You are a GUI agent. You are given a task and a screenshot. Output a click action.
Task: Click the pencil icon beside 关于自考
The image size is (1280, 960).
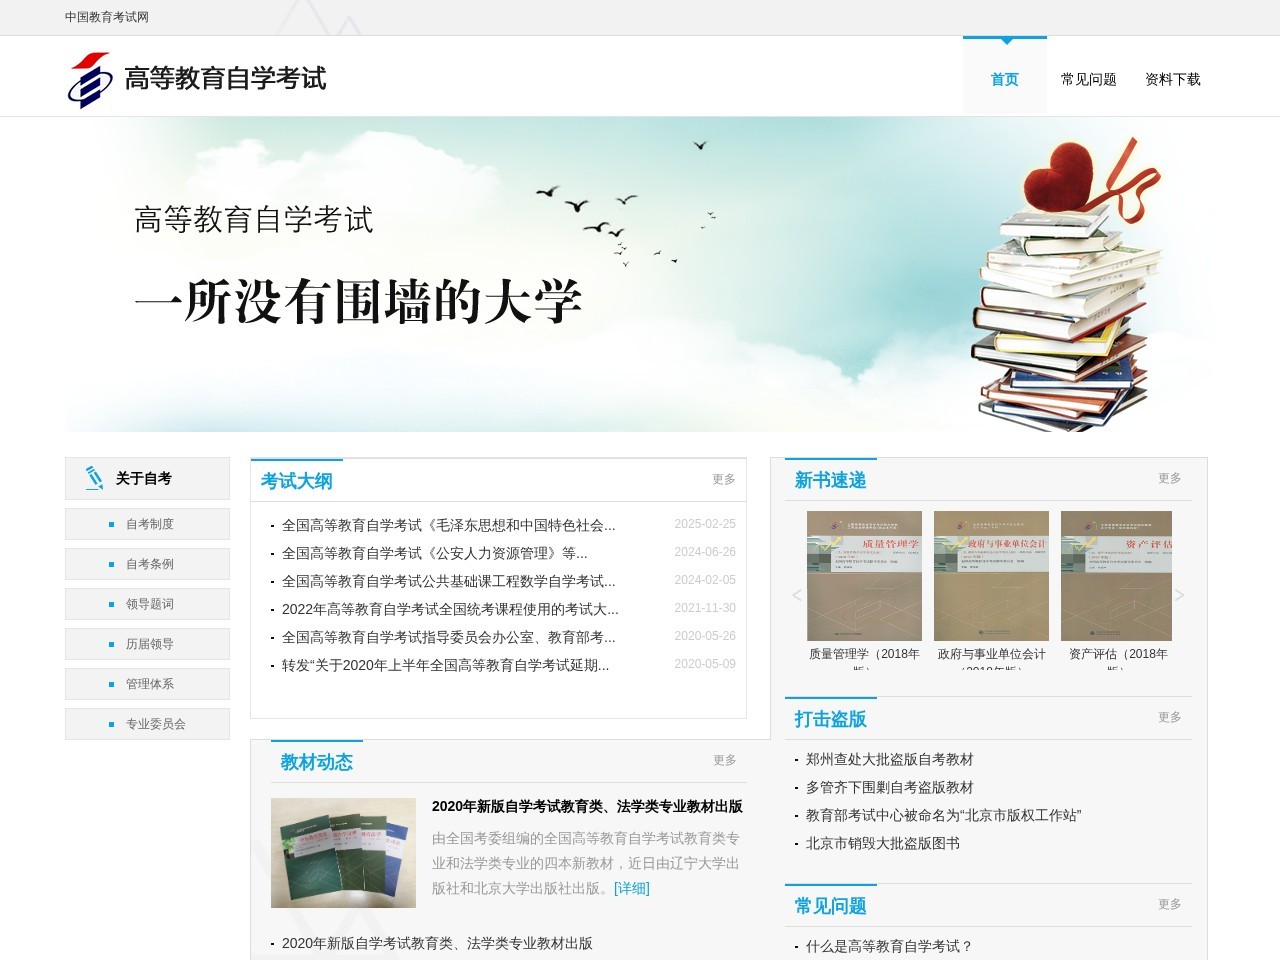tap(94, 478)
